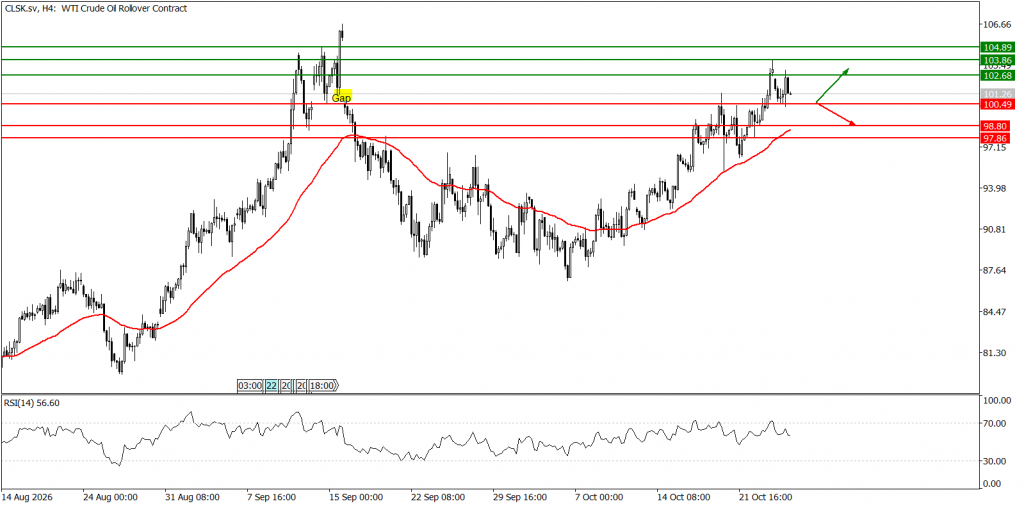Click the 'RSI(14) 56.60' indicator label
1024x506 pixels.
(32, 403)
